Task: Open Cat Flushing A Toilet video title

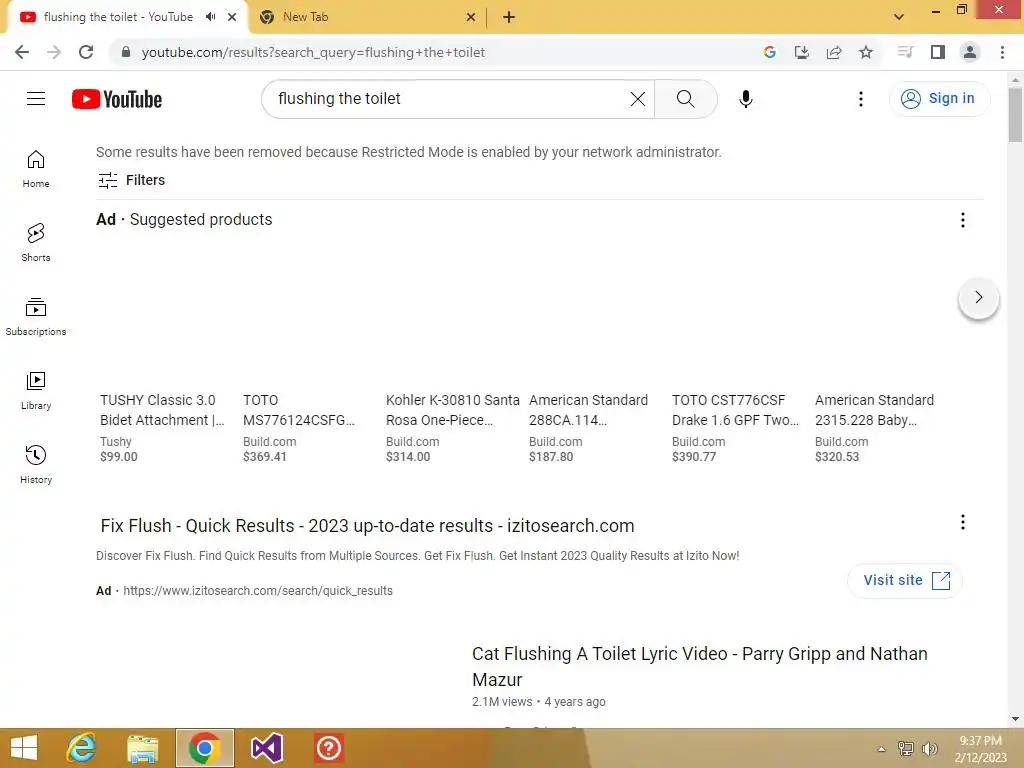Action: (699, 666)
